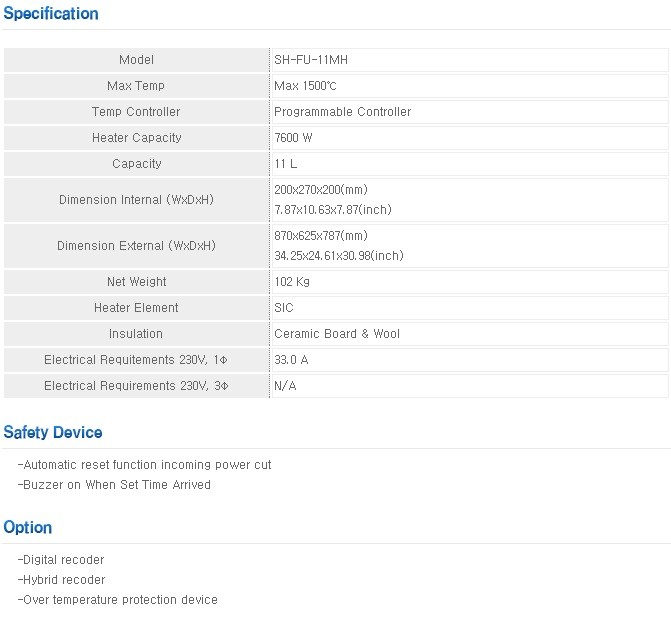Select the Dimension Internal (WxDxH) label
The image size is (671, 620).
[x=136, y=200]
